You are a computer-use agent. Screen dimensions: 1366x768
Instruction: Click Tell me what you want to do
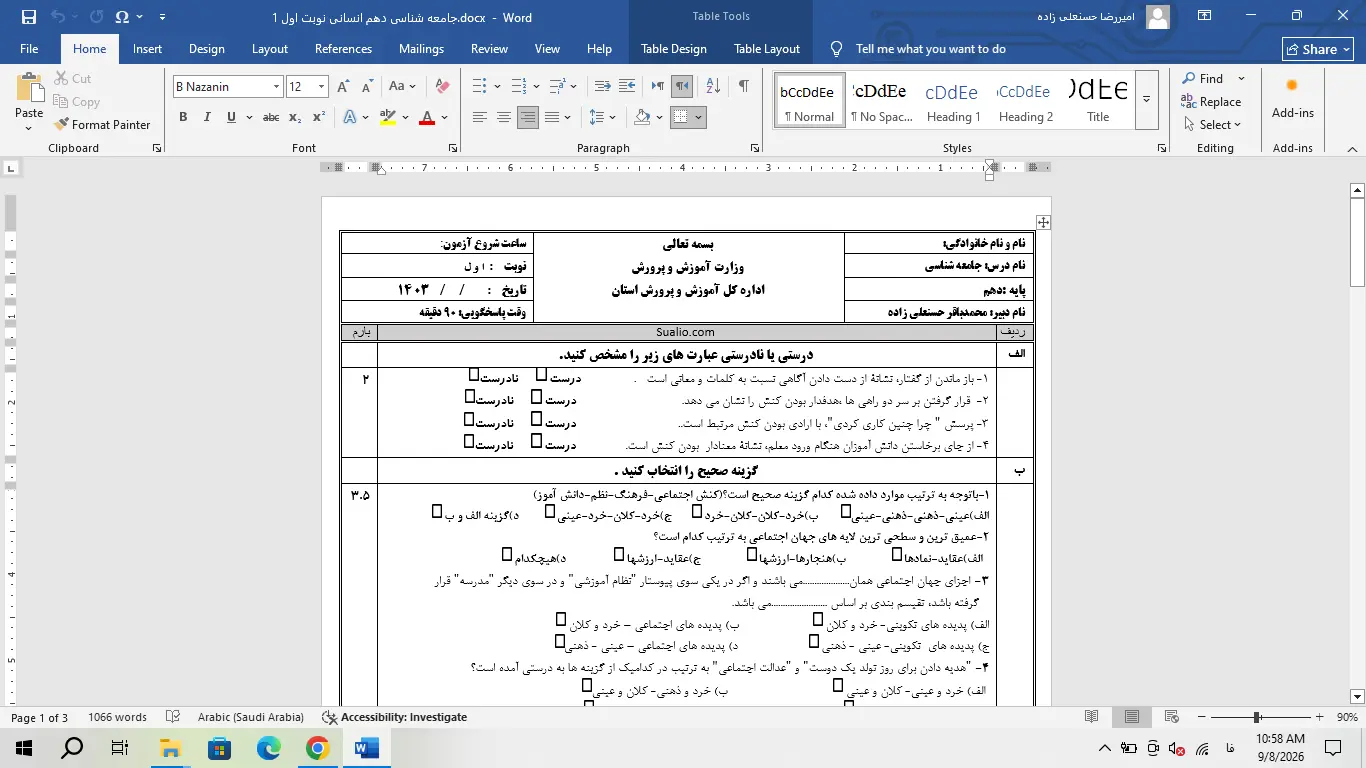tap(930, 49)
